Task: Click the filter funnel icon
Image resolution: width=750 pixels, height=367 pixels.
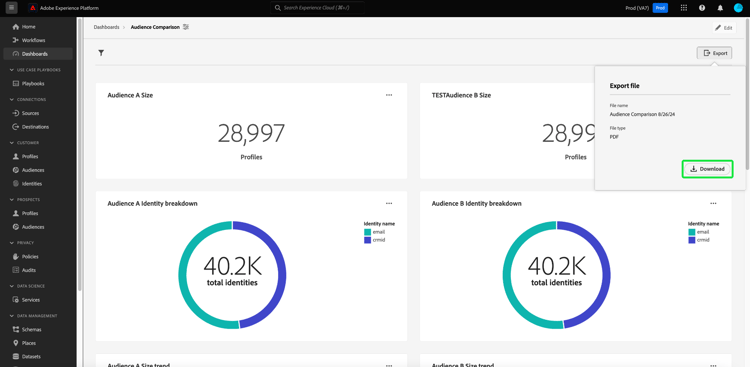Action: [101, 53]
